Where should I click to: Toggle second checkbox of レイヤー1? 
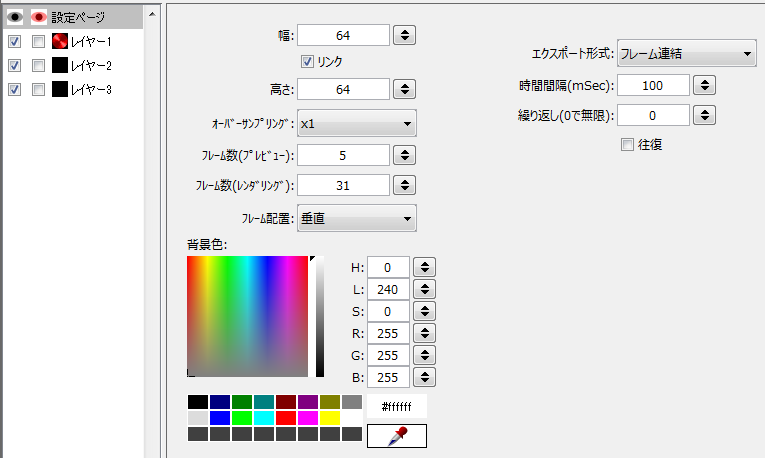[38, 41]
